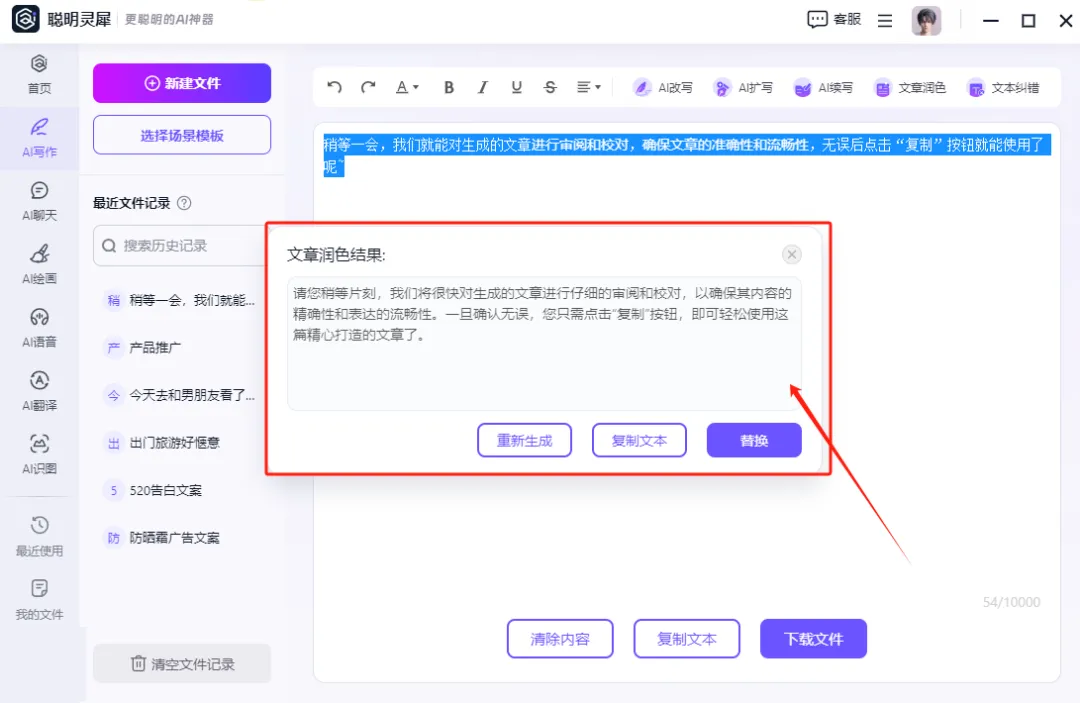Image resolution: width=1080 pixels, height=703 pixels.
Task: Select the AI改写 rewrite tool
Action: click(x=662, y=88)
